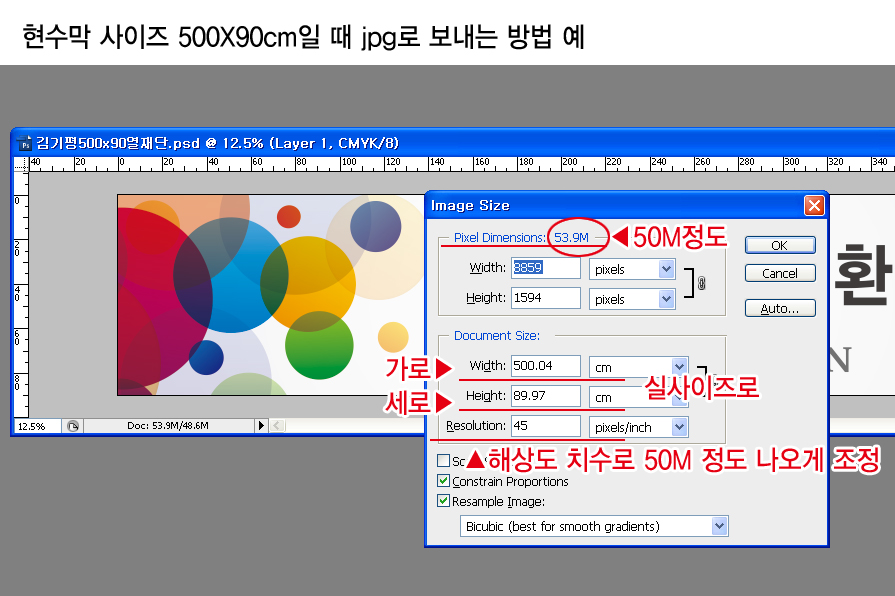
Task: Click the horizontal ruler at mark 100
Action: 349,164
